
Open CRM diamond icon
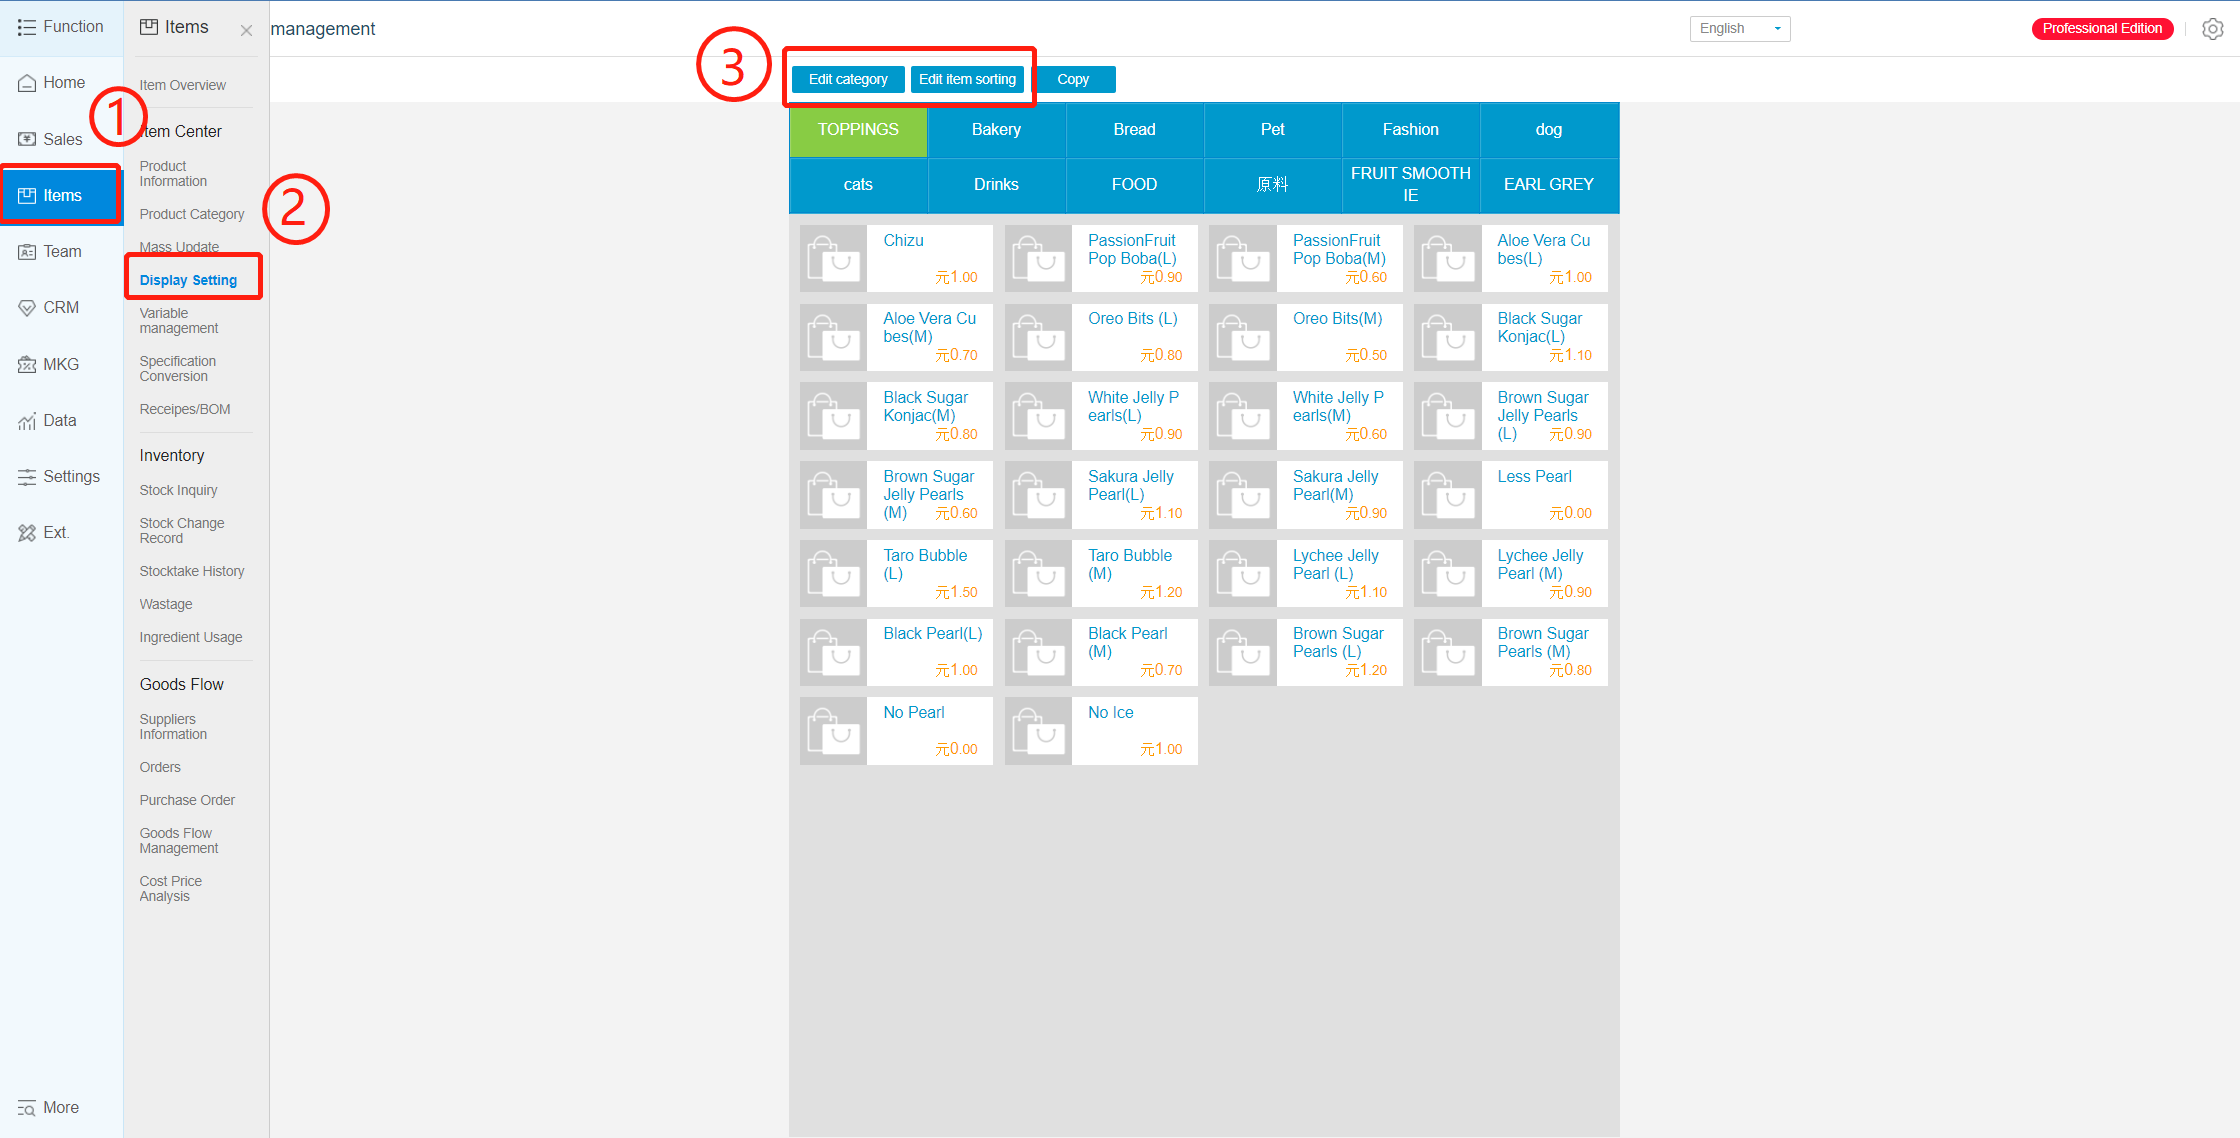(27, 308)
